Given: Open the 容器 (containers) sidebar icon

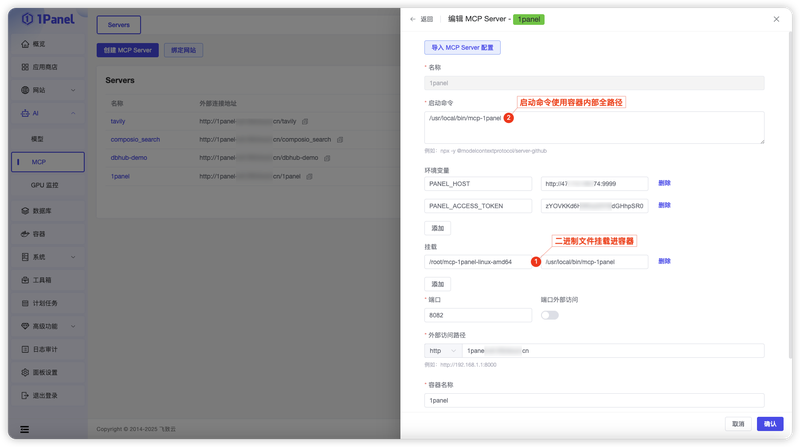Looking at the screenshot, I should [25, 234].
